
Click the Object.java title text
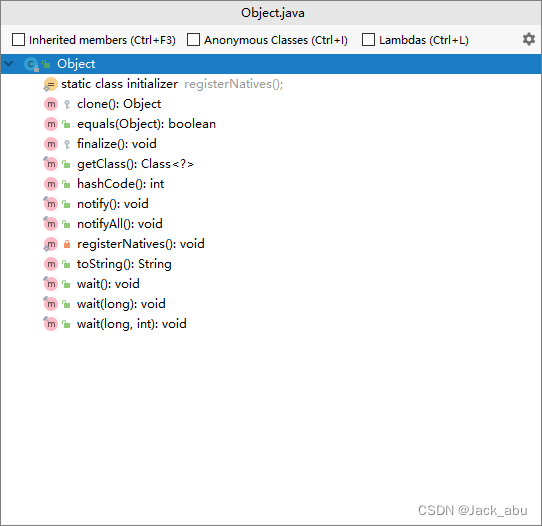(273, 13)
